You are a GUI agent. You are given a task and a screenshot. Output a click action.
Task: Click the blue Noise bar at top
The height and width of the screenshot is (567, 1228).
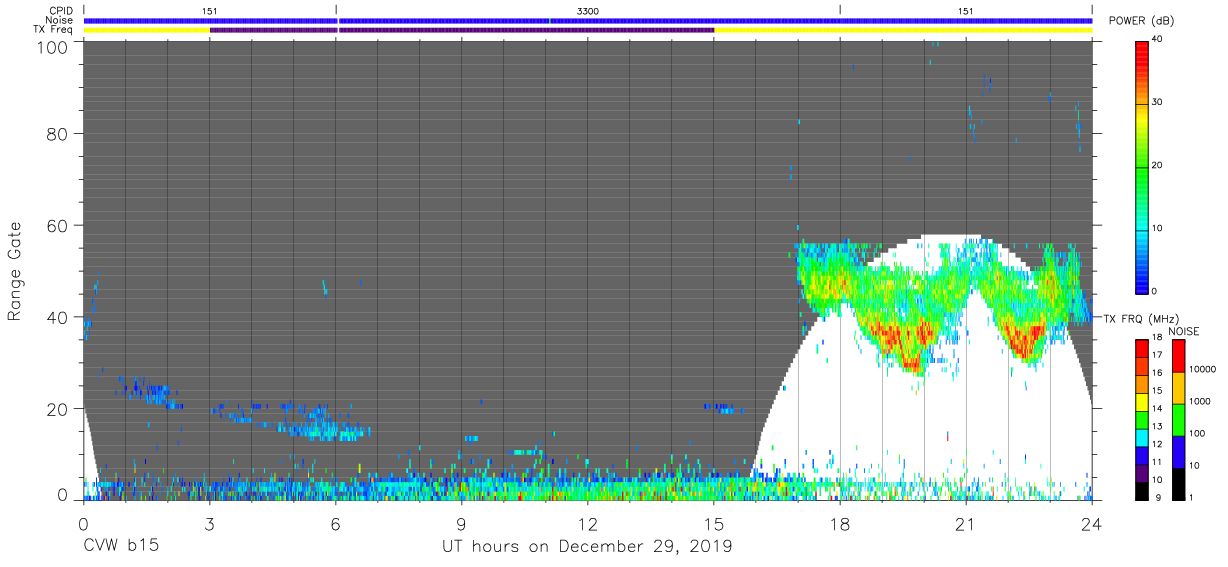click(x=588, y=20)
